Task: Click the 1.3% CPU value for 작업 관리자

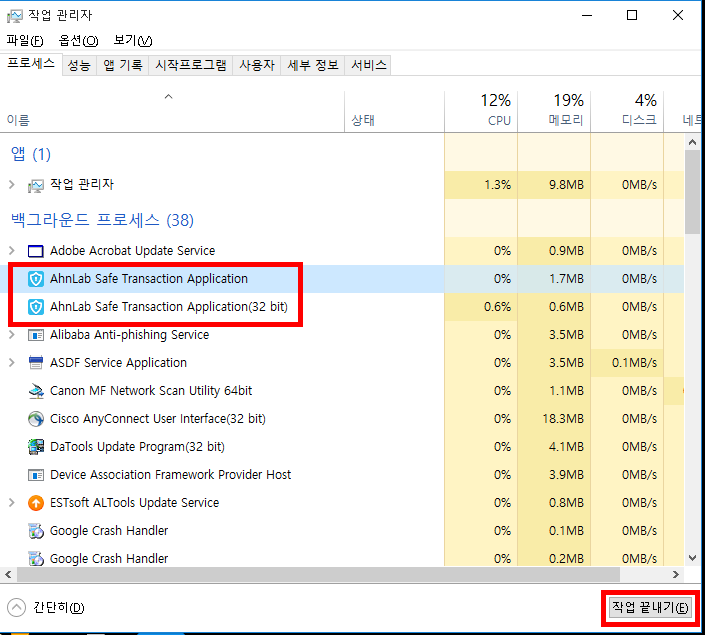Action: coord(497,185)
